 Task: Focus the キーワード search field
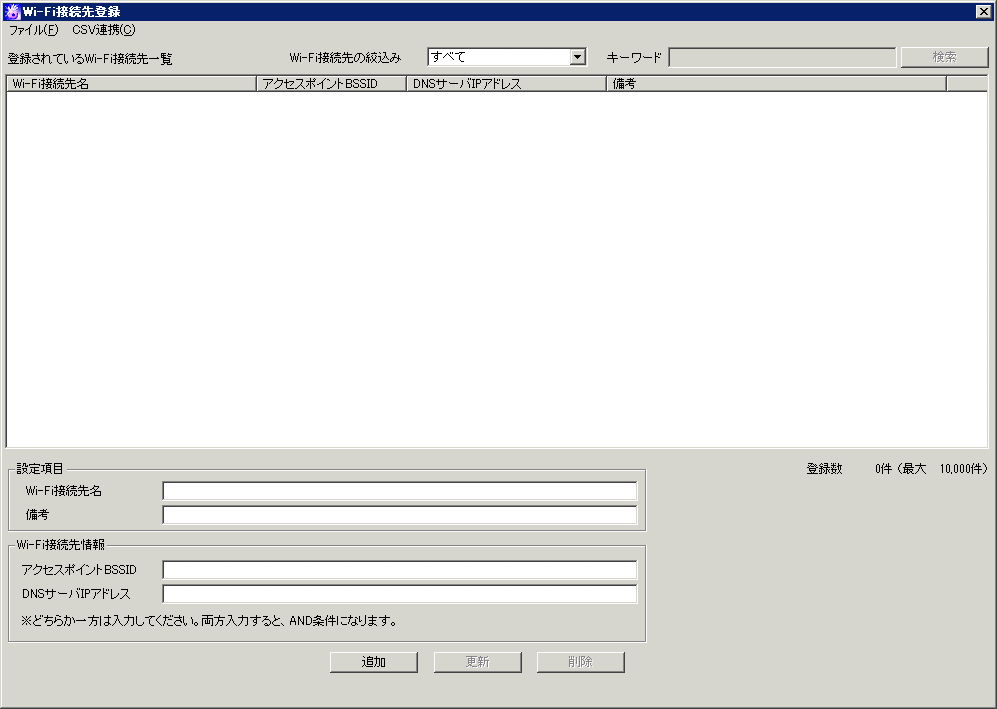[x=782, y=57]
